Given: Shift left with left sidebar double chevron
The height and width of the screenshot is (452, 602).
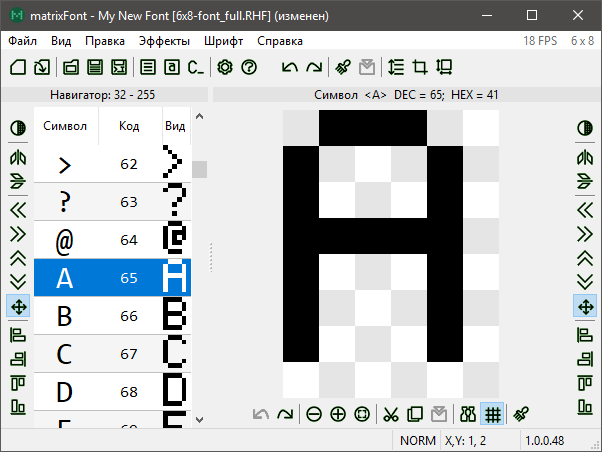Looking at the screenshot, I should (18, 210).
